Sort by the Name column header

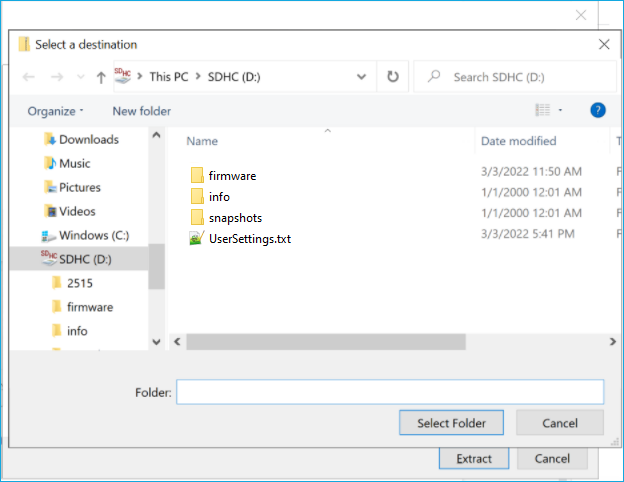click(202, 141)
